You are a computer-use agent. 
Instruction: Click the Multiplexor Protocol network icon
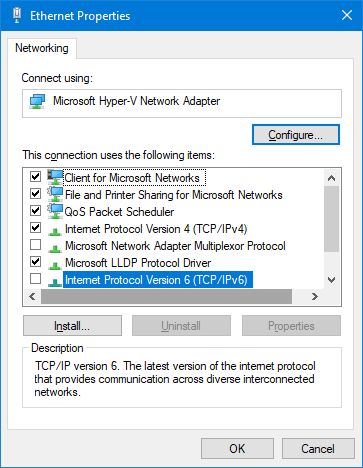click(x=55, y=247)
